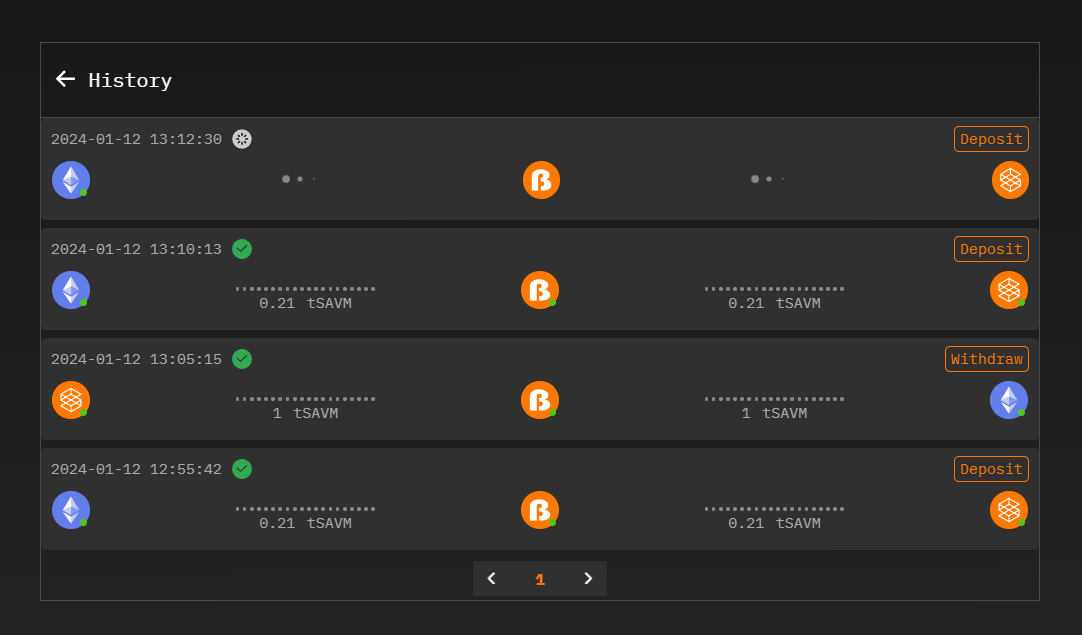The width and height of the screenshot is (1082, 635).
Task: Click the orange cube chain icon at 13:10:13
Action: [1009, 290]
